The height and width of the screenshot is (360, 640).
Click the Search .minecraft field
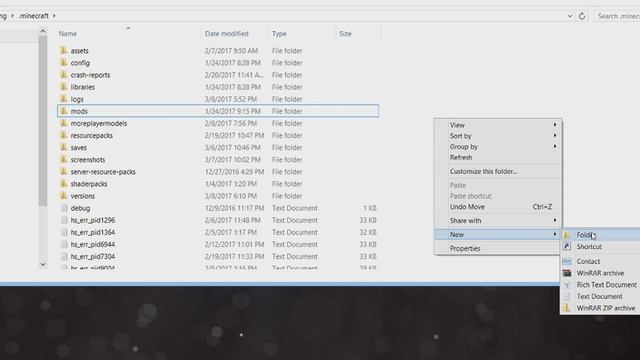[x=618, y=16]
